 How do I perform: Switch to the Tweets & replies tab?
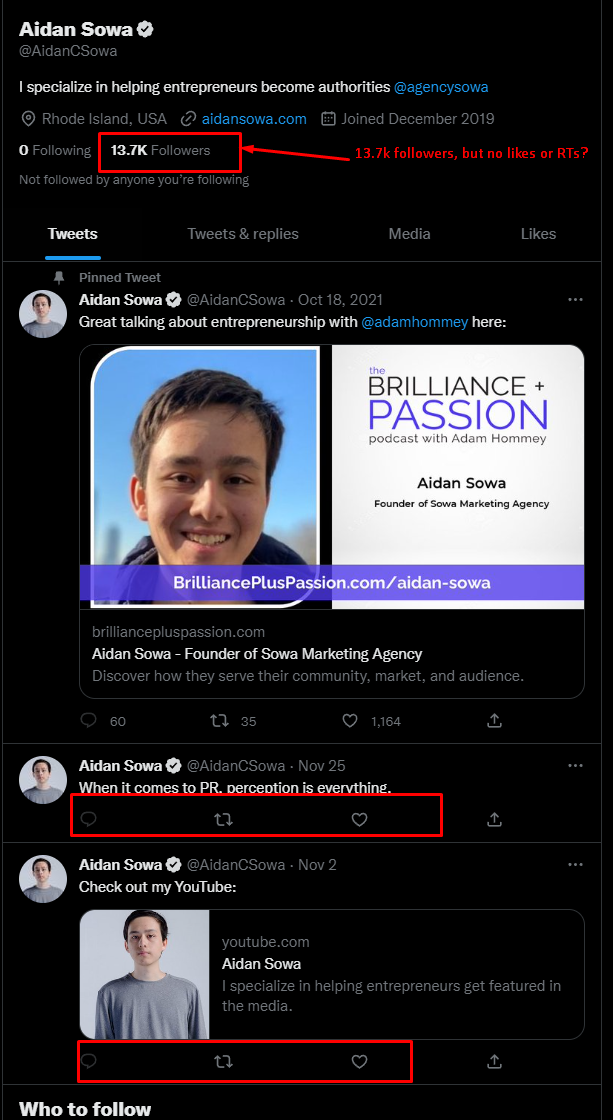click(243, 233)
